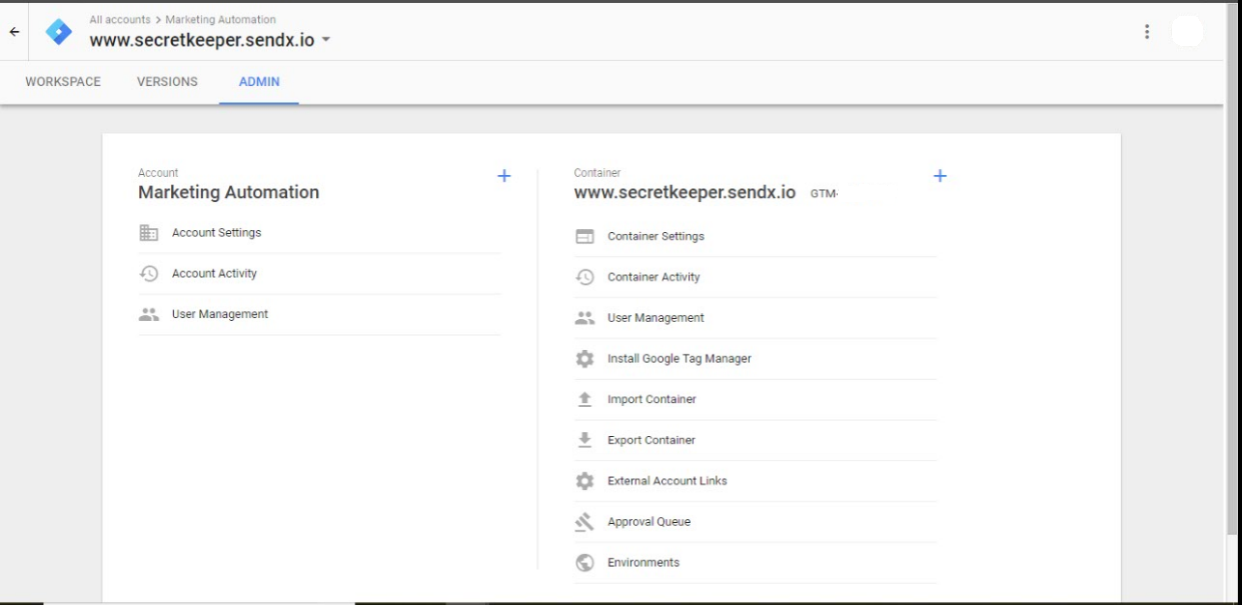Click the vertical scrollbar on the right
1242x605 pixels.
tap(1232, 270)
